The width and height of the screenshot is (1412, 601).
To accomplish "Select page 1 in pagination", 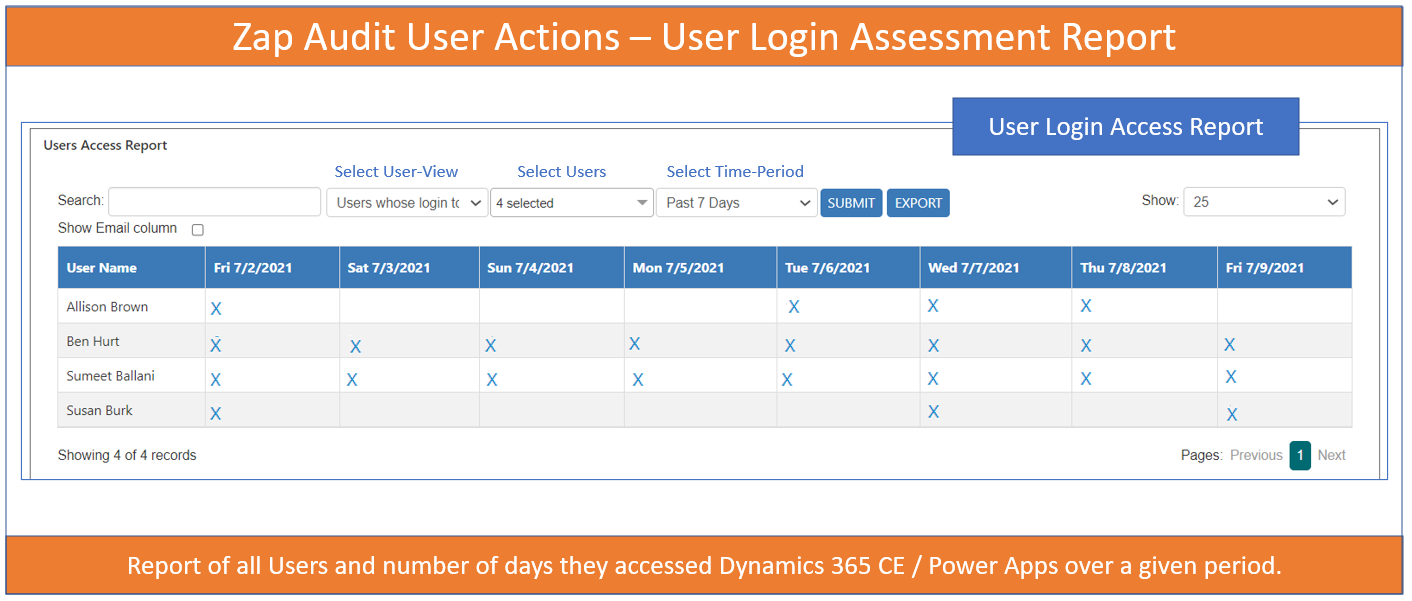I will click(1299, 455).
